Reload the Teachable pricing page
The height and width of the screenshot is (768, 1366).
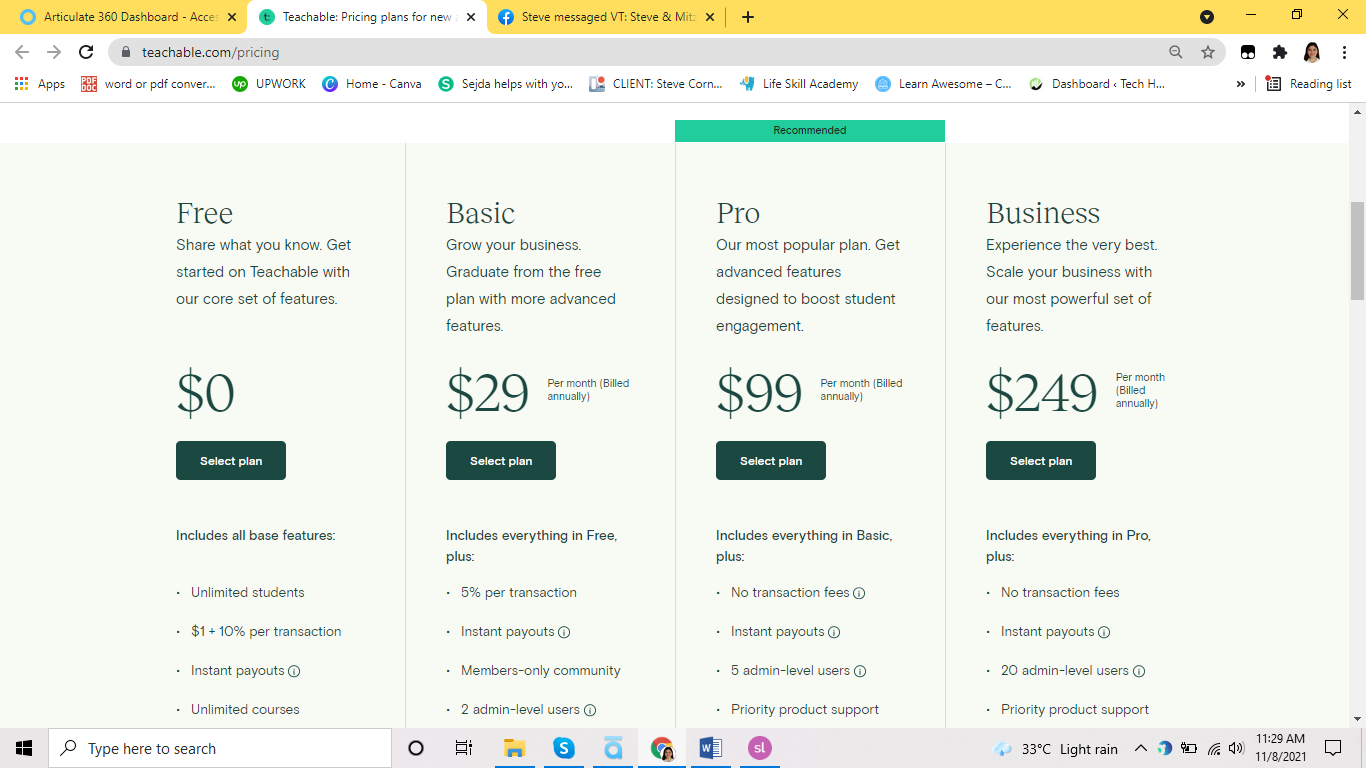point(86,52)
